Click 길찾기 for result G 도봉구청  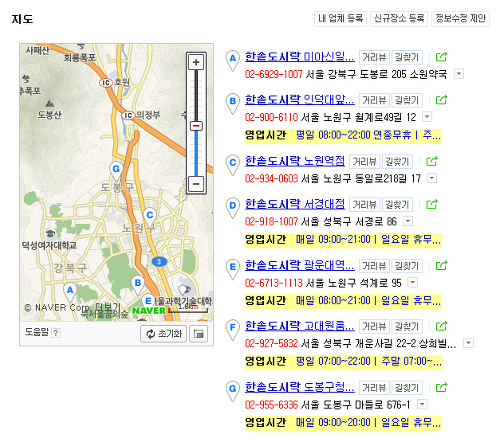[407, 388]
